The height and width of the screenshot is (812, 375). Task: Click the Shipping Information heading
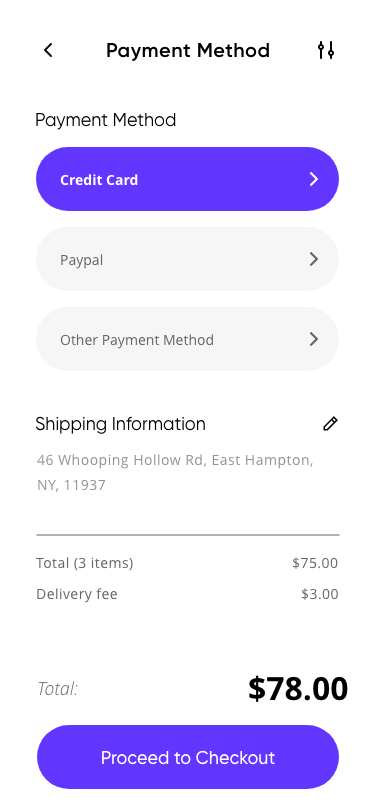click(120, 424)
